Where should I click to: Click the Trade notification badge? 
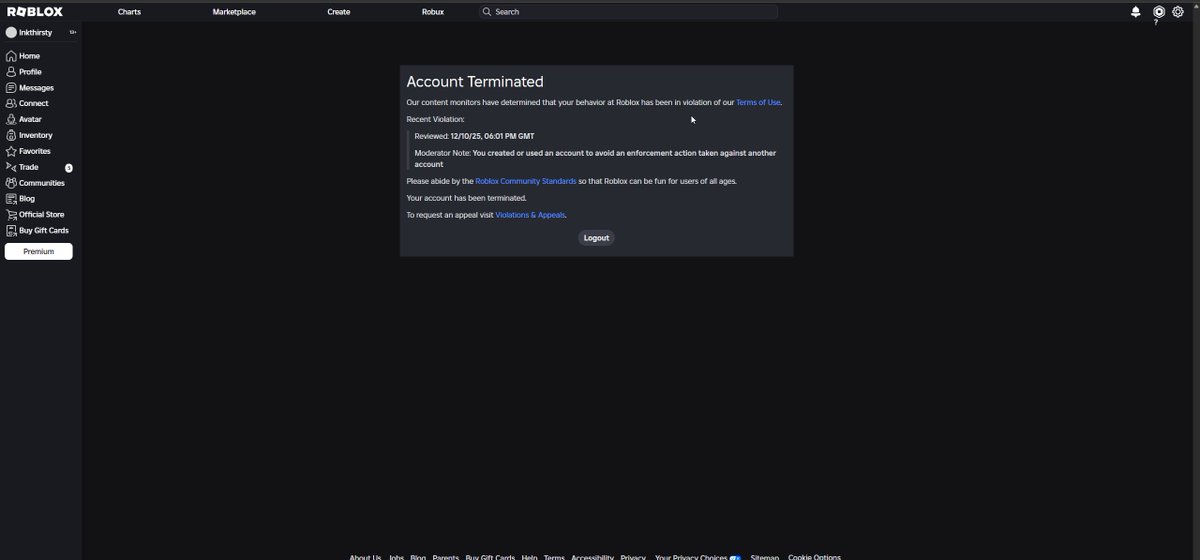69,168
